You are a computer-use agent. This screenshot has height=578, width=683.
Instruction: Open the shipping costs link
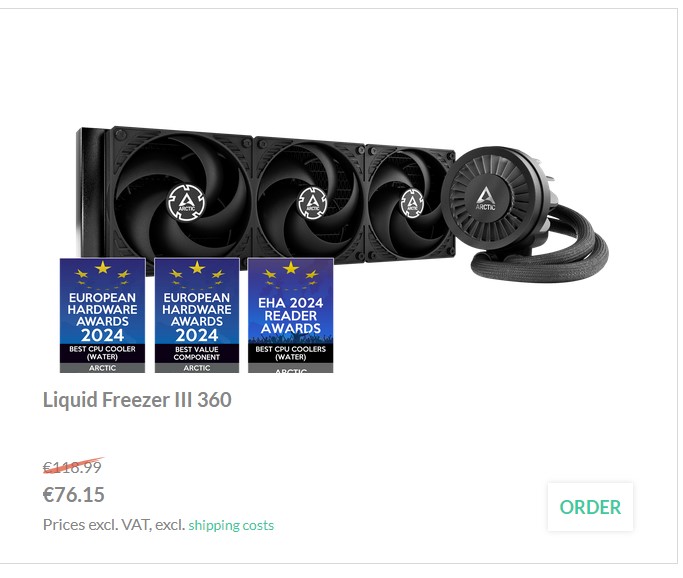coord(231,525)
